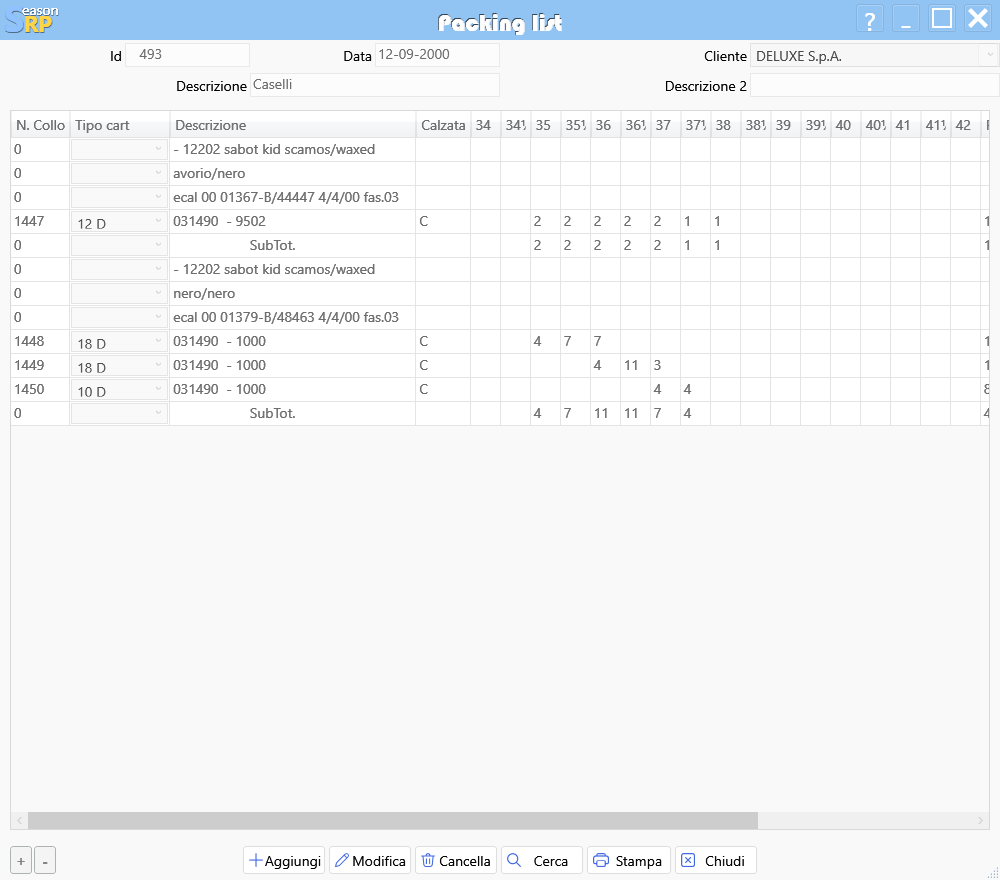Open help with the question mark icon
Screen dimensions: 1000x880
coord(869,20)
